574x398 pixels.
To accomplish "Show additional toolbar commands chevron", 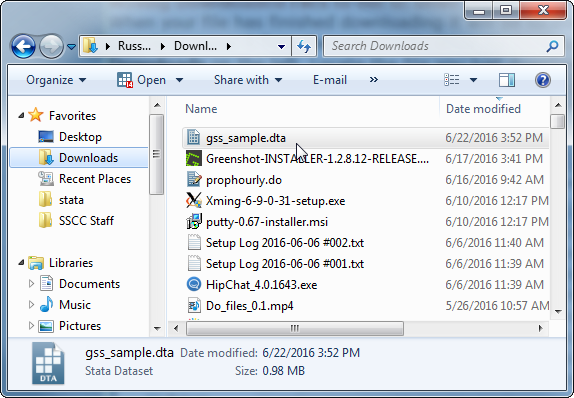I will [373, 80].
